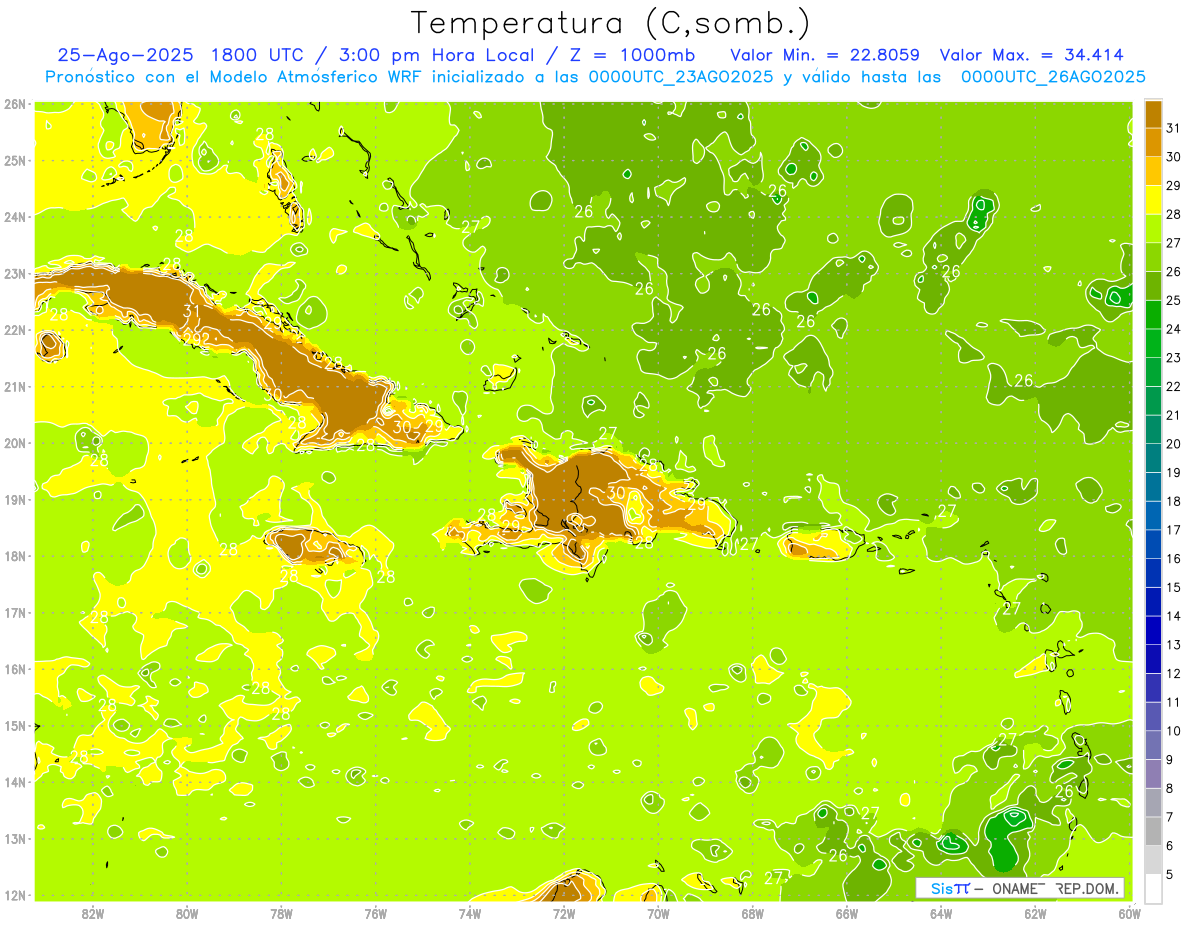Click the color scale label "25"
The height and width of the screenshot is (927, 1200).
(1174, 299)
